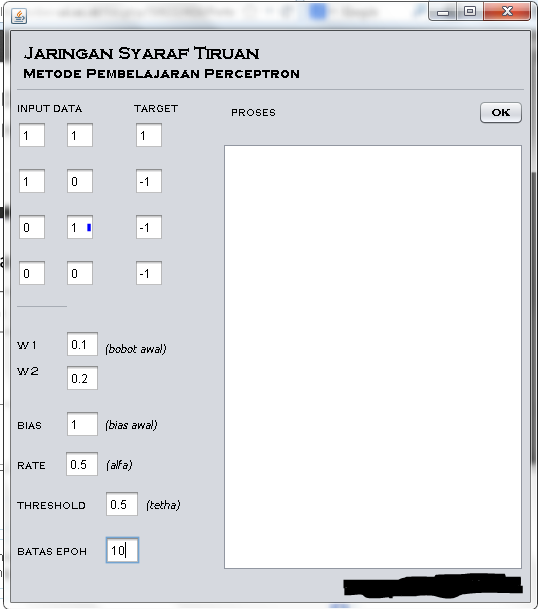Click the TARGET column label

tap(156, 108)
